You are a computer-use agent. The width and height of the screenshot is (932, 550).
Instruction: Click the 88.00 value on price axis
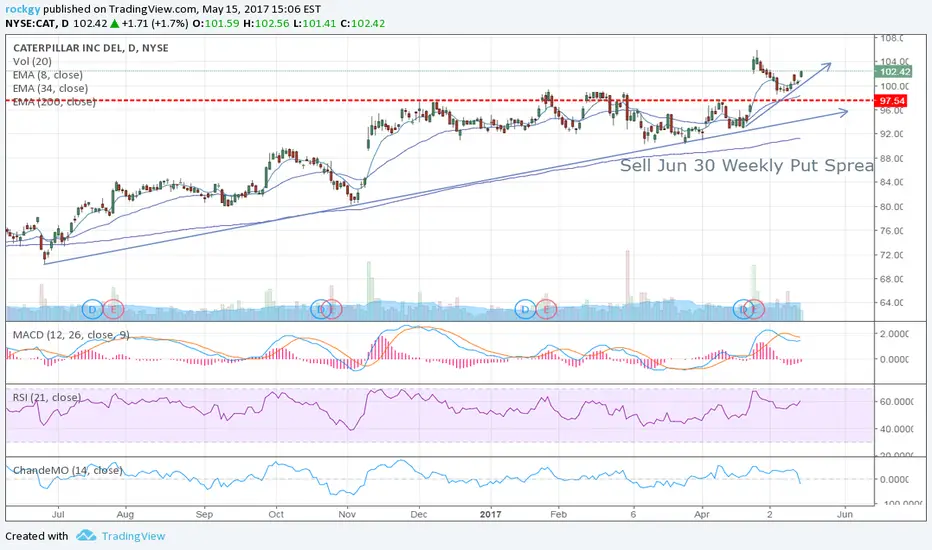pos(892,158)
